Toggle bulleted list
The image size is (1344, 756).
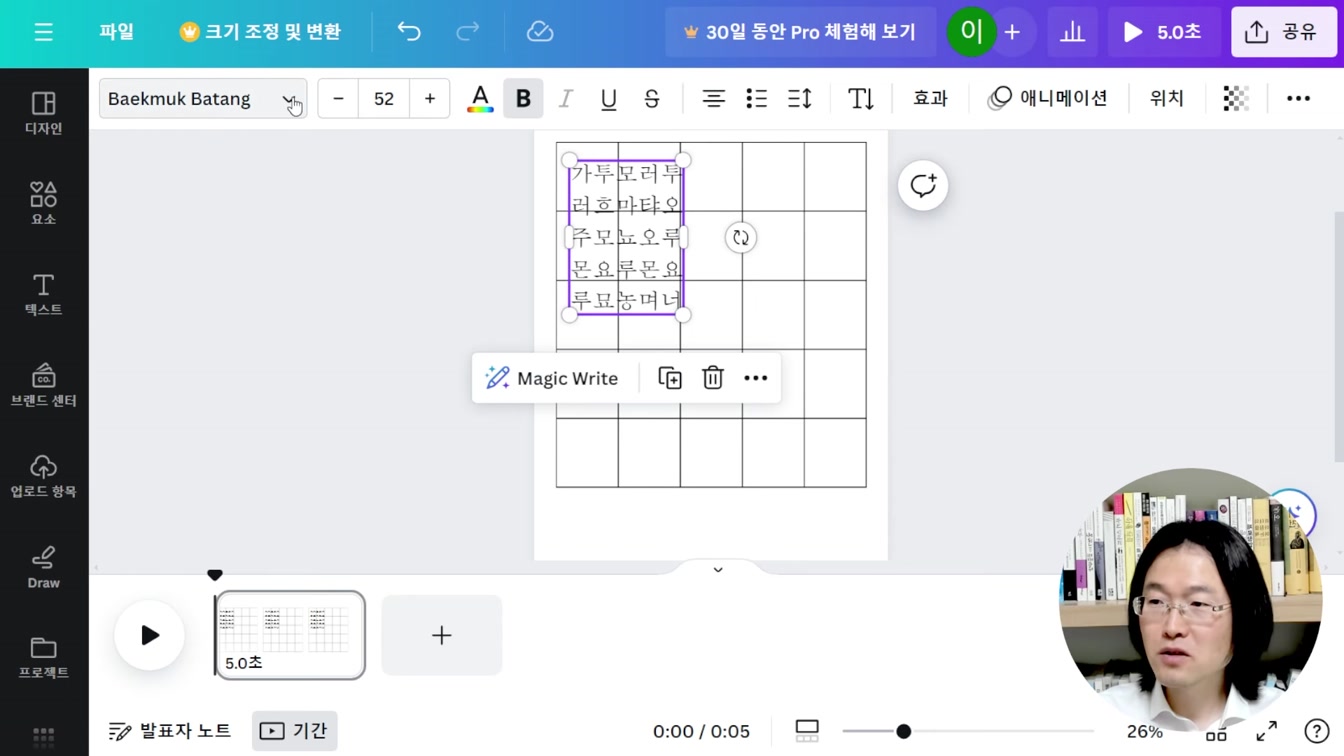756,98
